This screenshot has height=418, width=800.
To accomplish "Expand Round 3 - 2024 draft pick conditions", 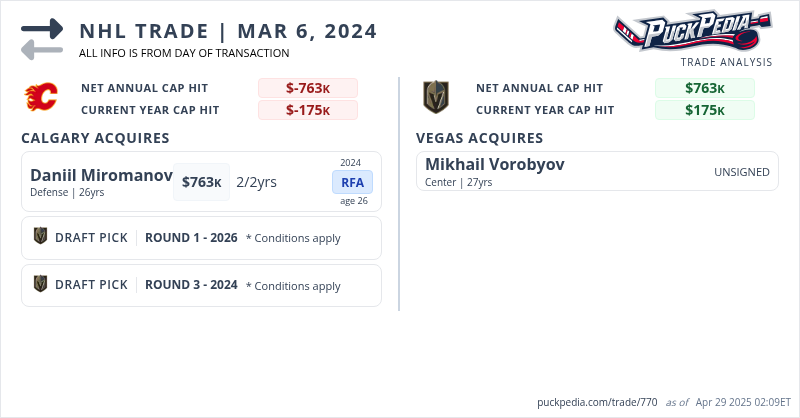I will [x=293, y=286].
